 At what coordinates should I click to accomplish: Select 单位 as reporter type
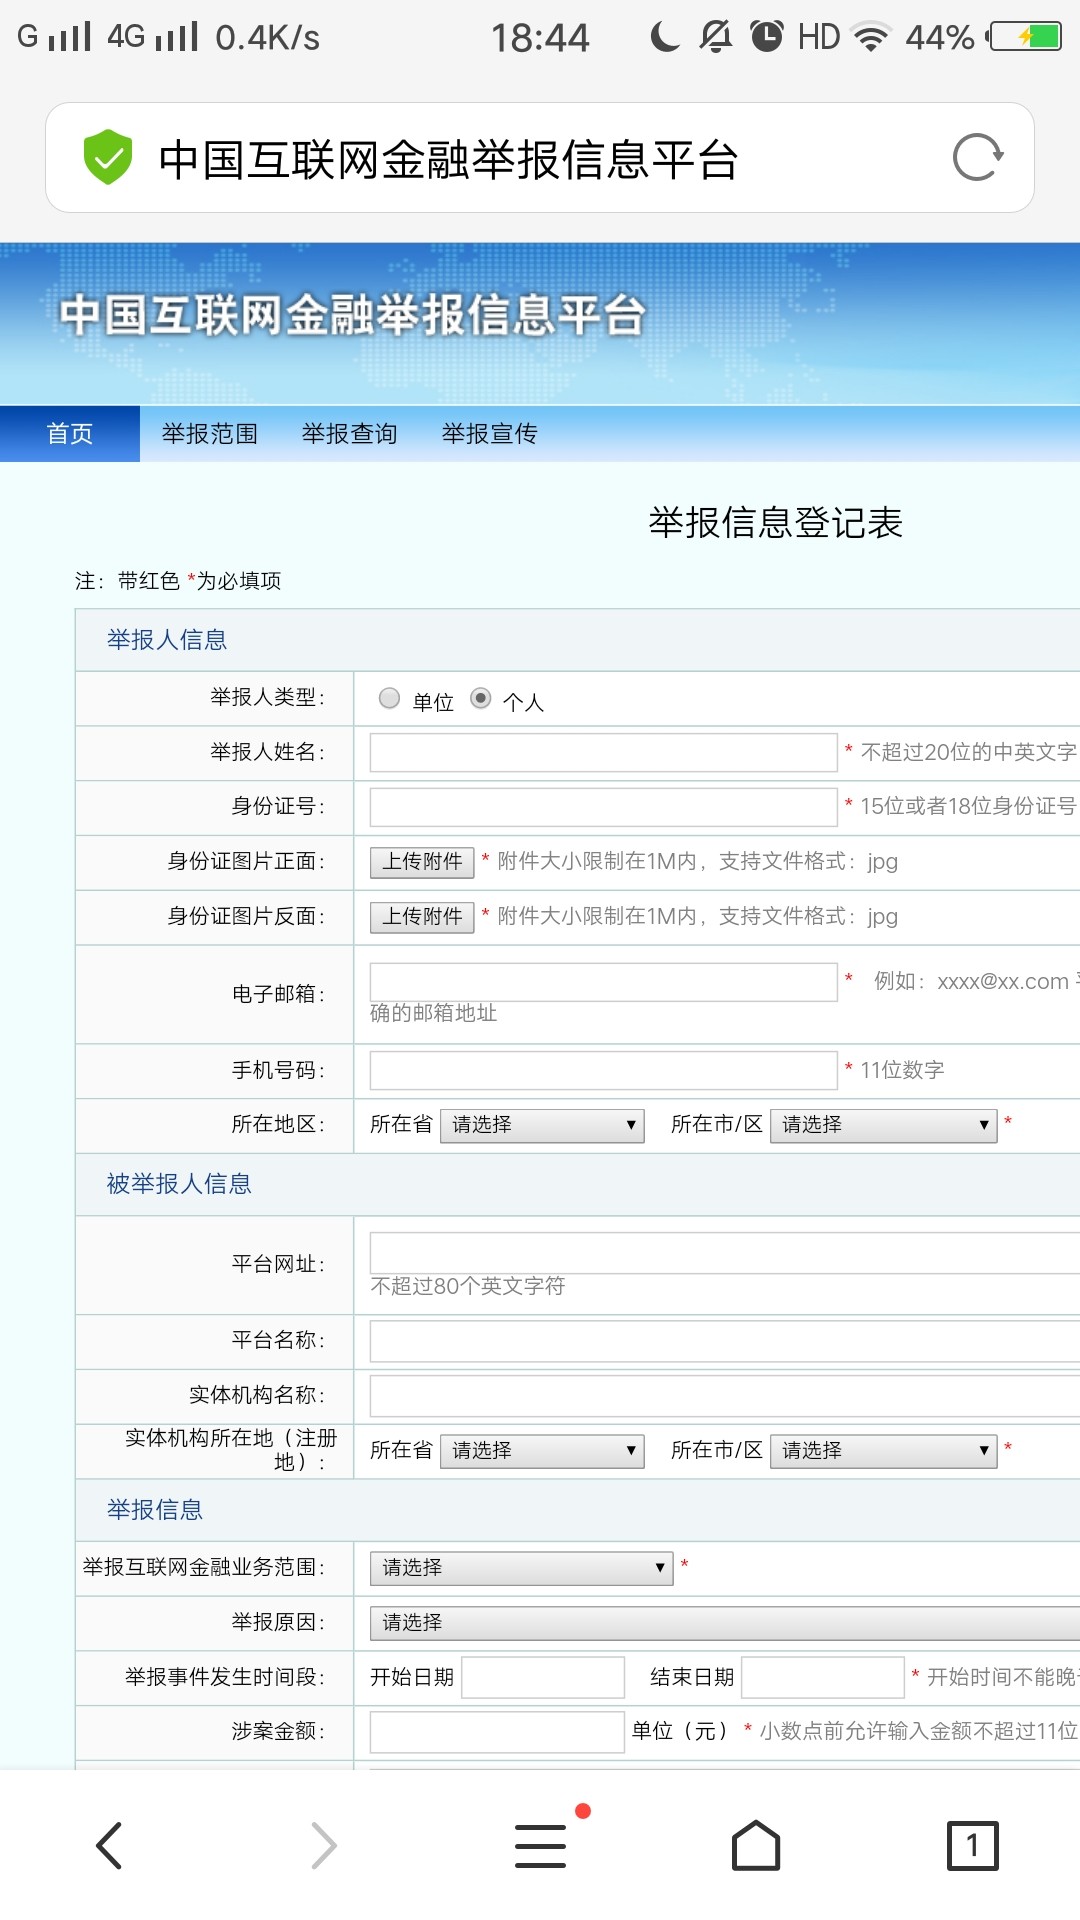pos(390,698)
